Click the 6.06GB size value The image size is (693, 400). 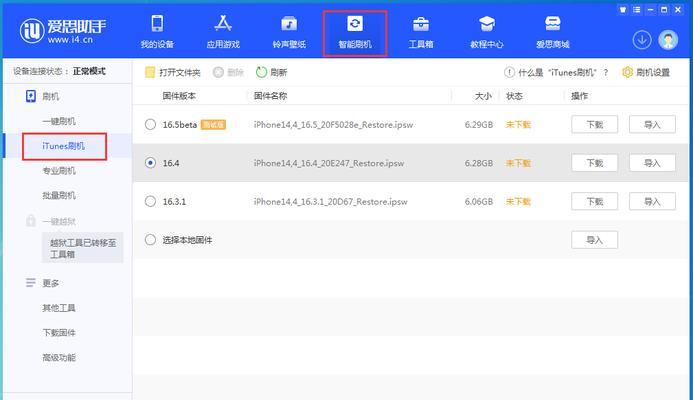tap(479, 202)
